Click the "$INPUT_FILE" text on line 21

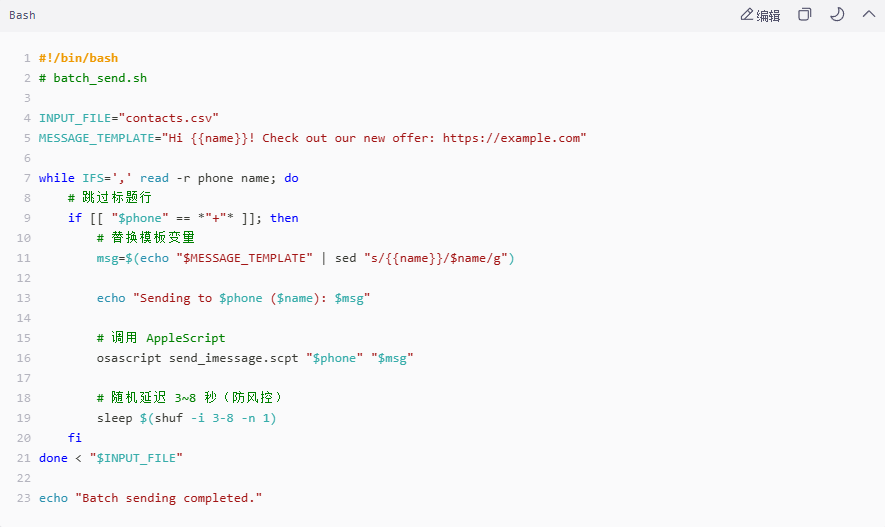tap(136, 458)
